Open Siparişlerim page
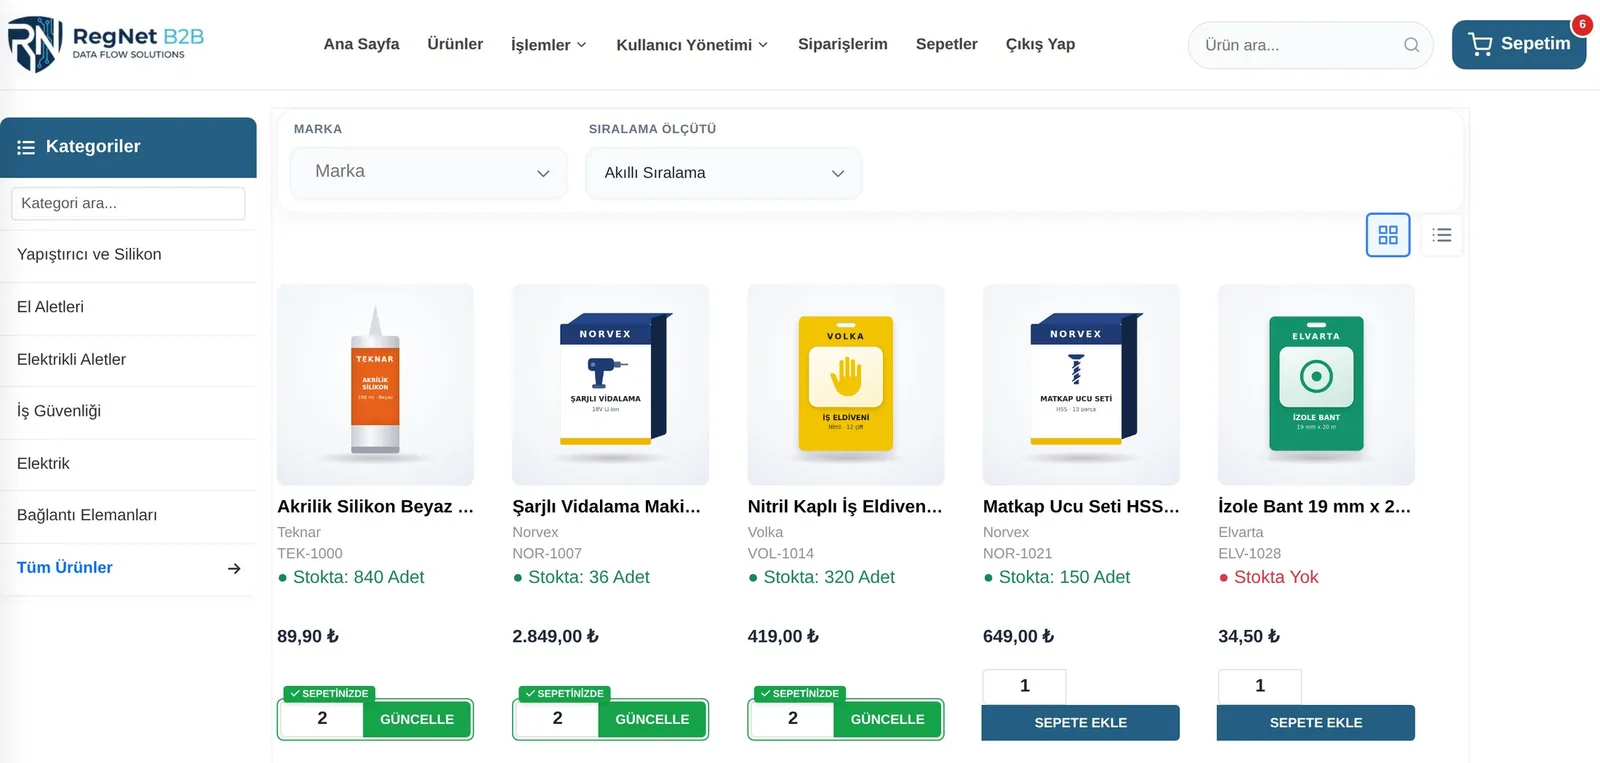This screenshot has width=1600, height=763. pos(843,44)
